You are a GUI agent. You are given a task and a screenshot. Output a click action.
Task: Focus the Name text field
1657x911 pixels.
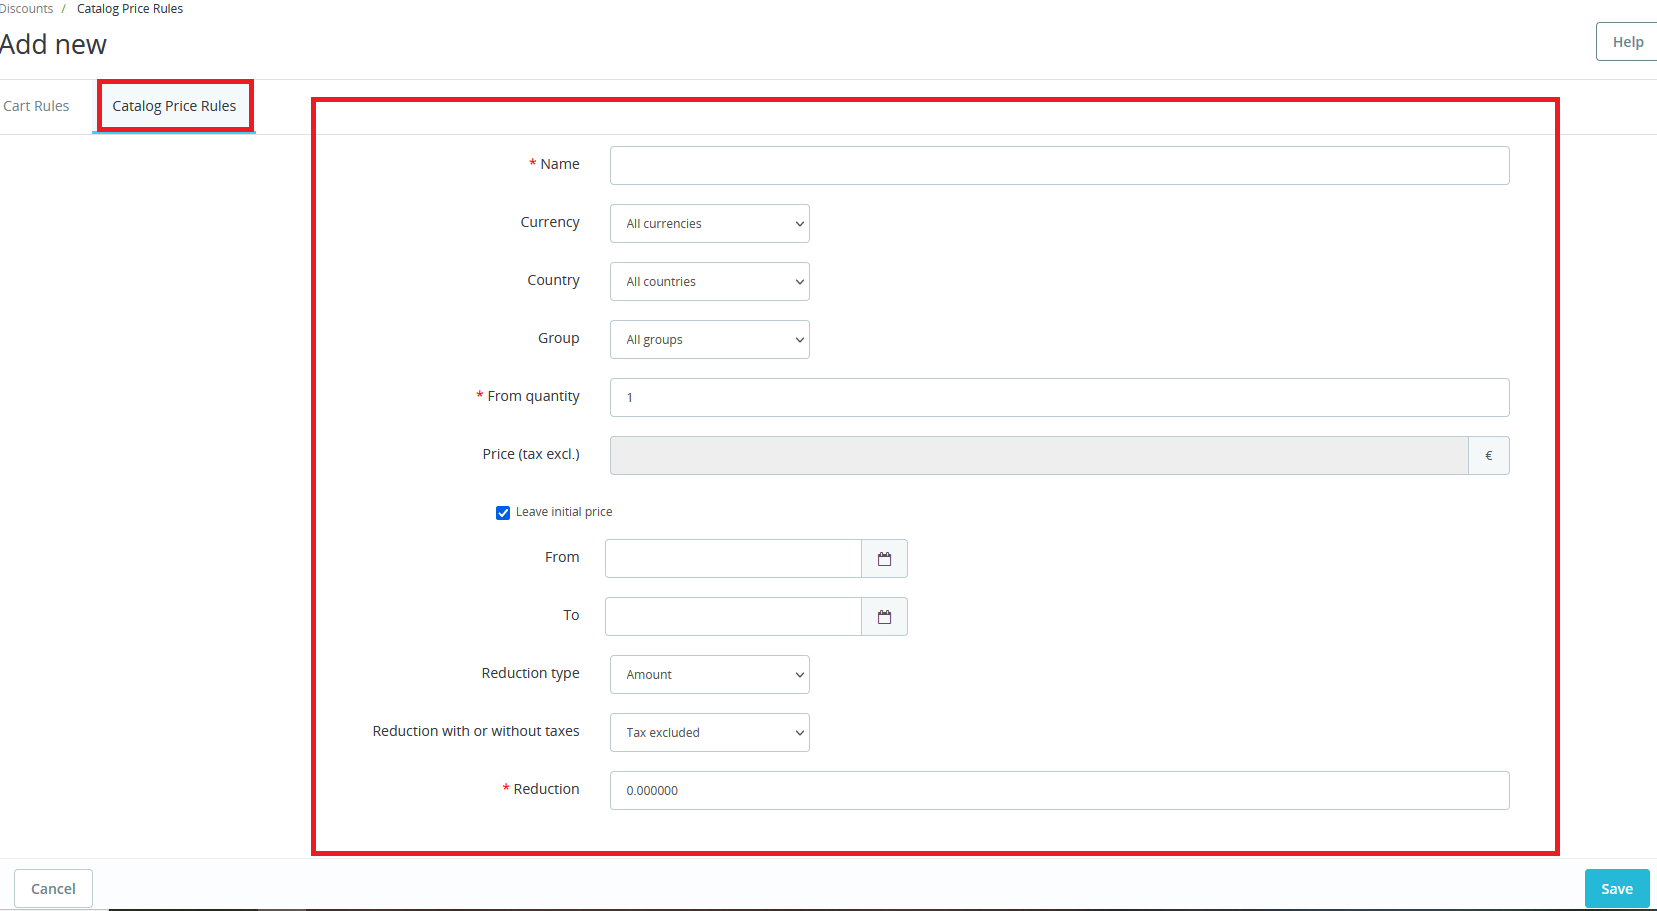point(1059,166)
